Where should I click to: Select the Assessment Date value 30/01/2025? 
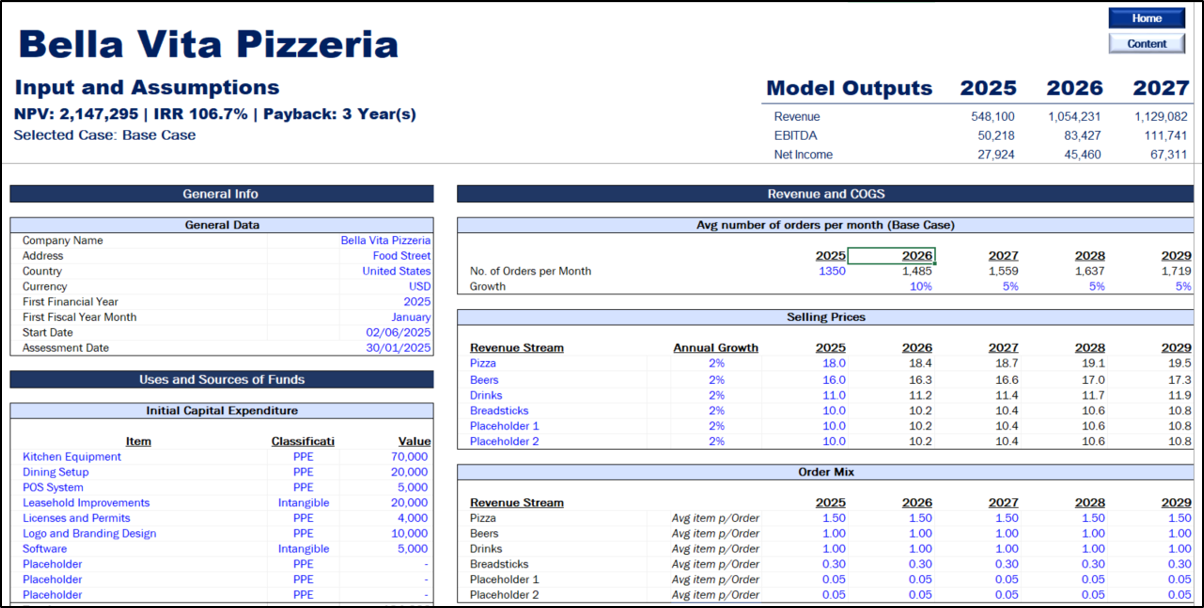398,348
